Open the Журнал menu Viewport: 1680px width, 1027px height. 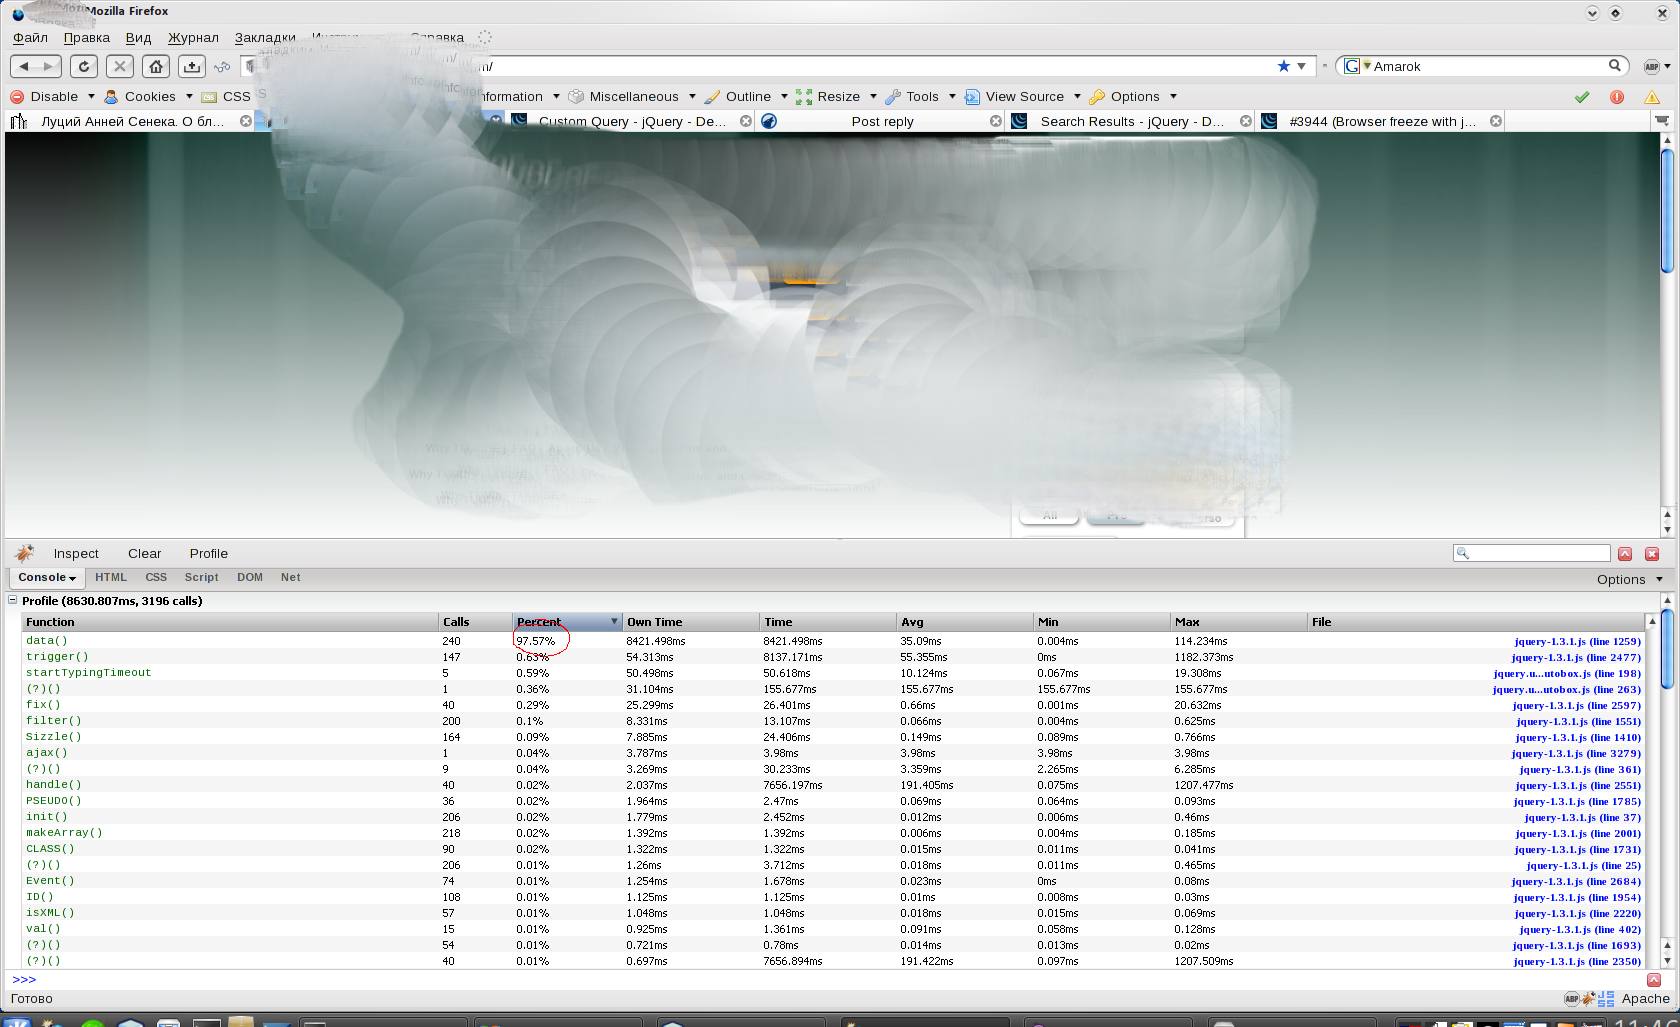pyautogui.click(x=193, y=37)
